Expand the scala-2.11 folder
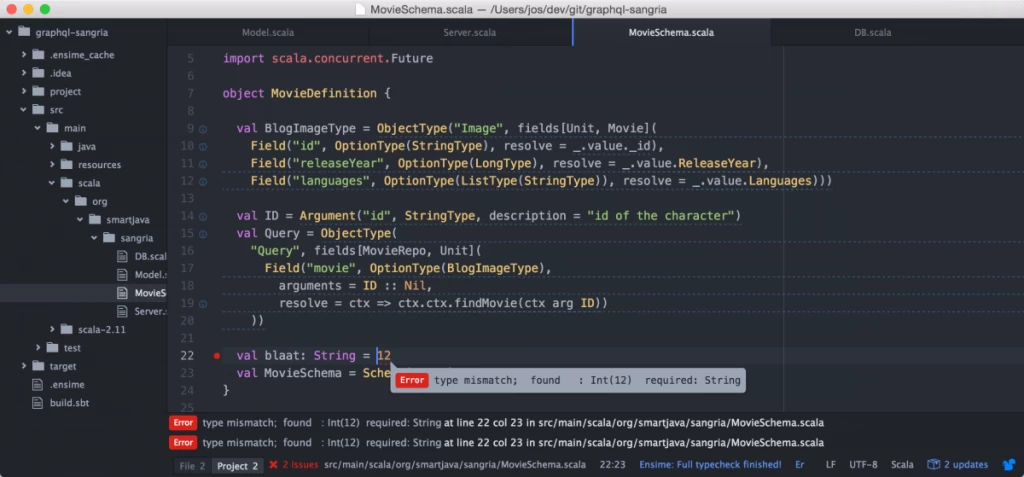This screenshot has height=477, width=1024. pyautogui.click(x=52, y=329)
